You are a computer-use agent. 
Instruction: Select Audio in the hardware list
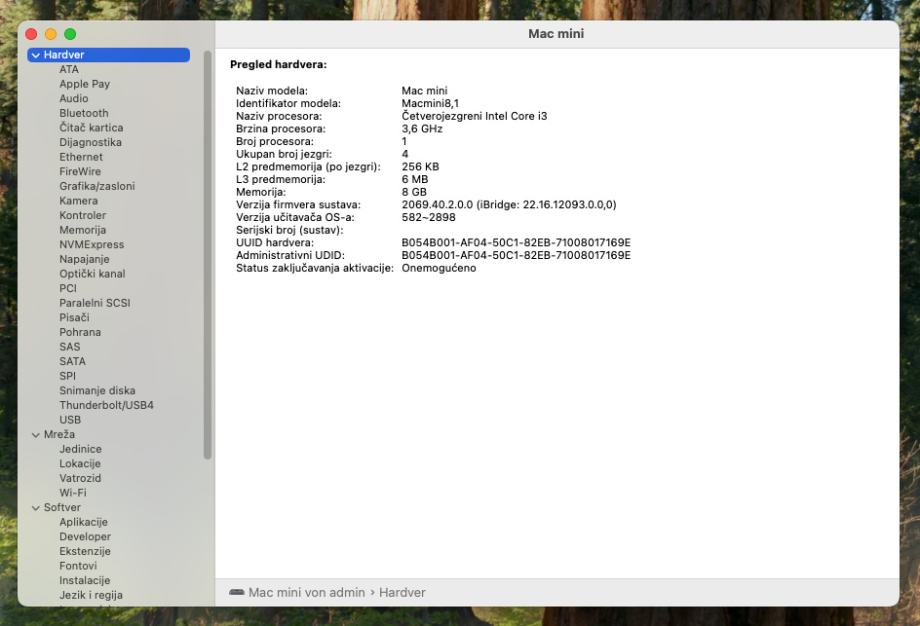tap(73, 99)
